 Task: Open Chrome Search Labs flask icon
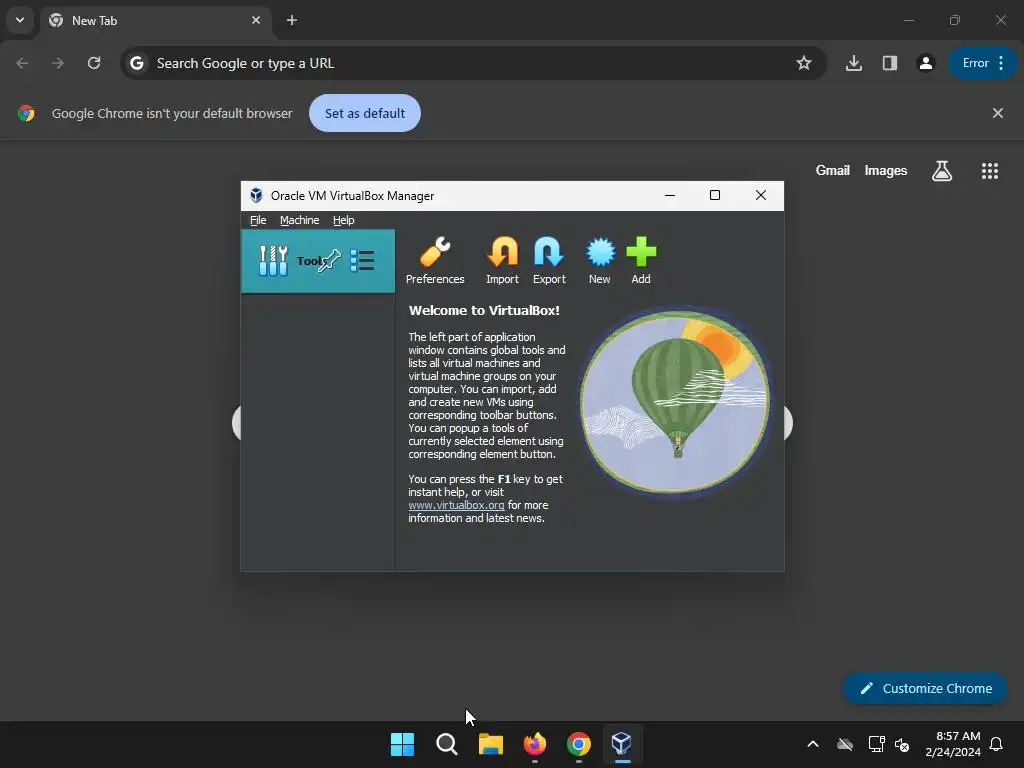tap(942, 171)
